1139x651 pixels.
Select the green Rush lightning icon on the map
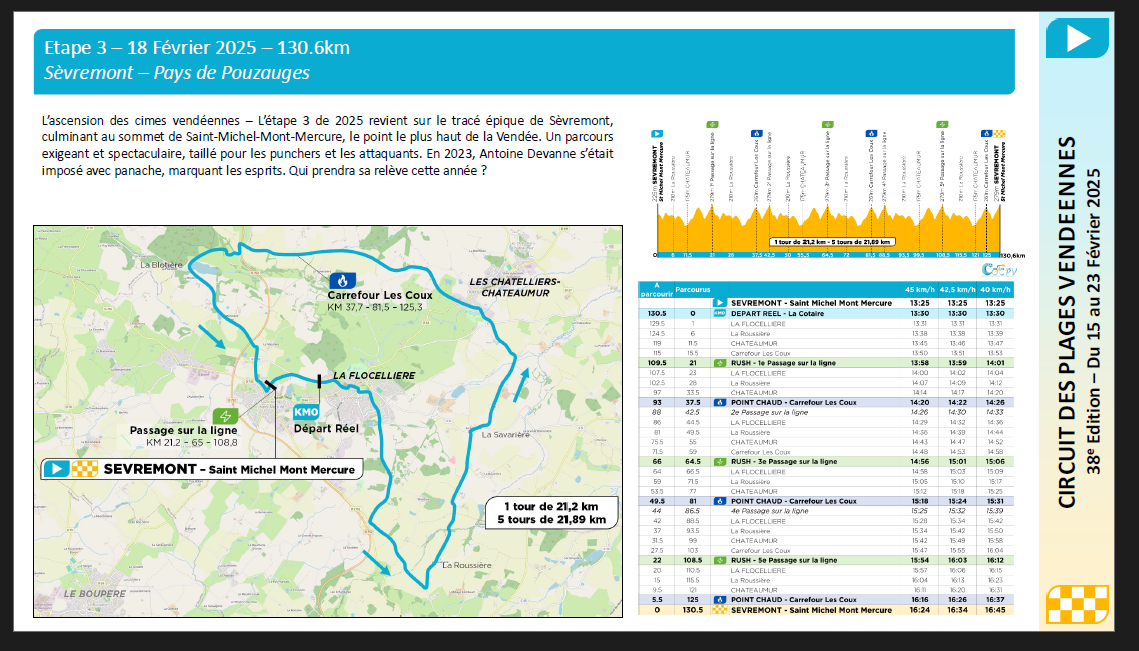point(225,416)
